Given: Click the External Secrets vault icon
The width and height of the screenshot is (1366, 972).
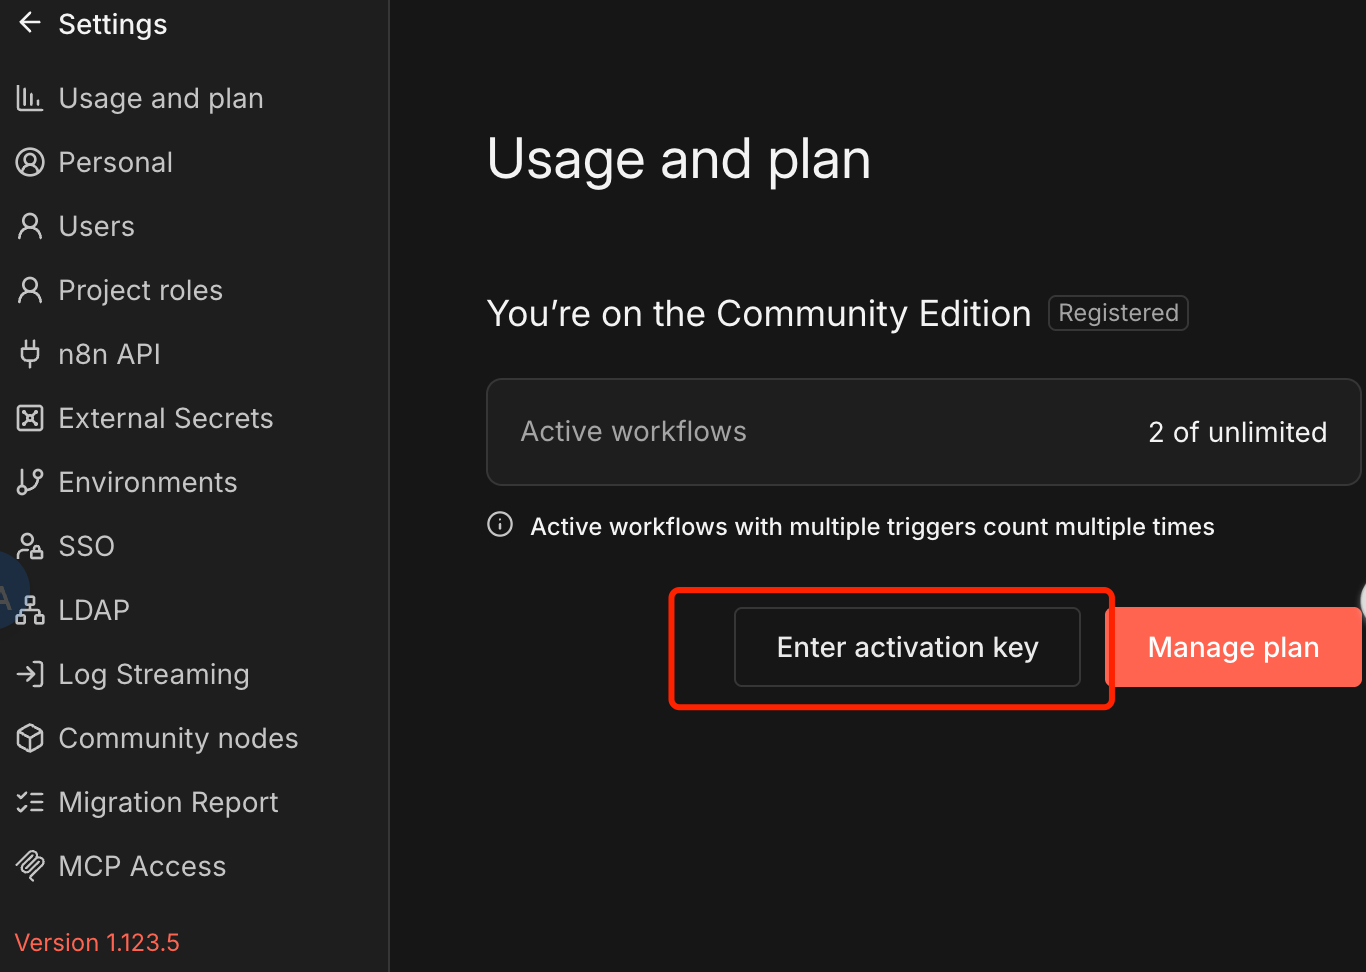Looking at the screenshot, I should [30, 418].
